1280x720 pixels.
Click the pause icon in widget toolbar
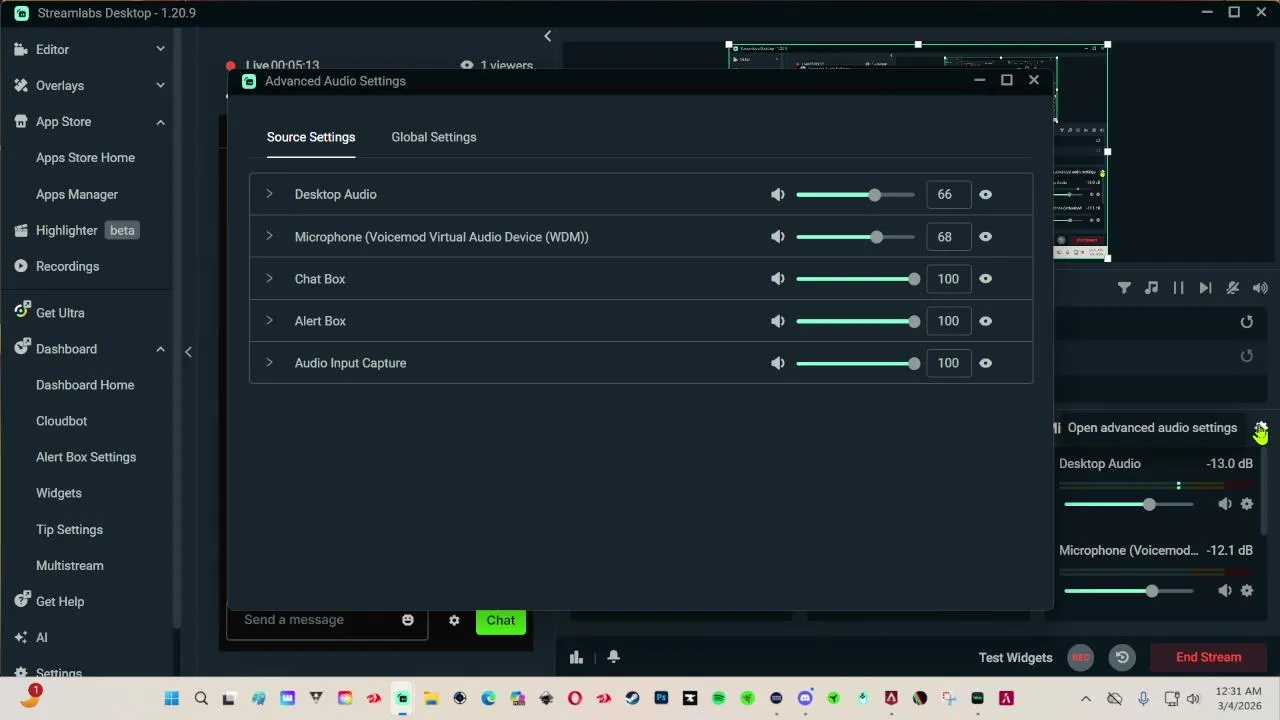(x=1178, y=288)
